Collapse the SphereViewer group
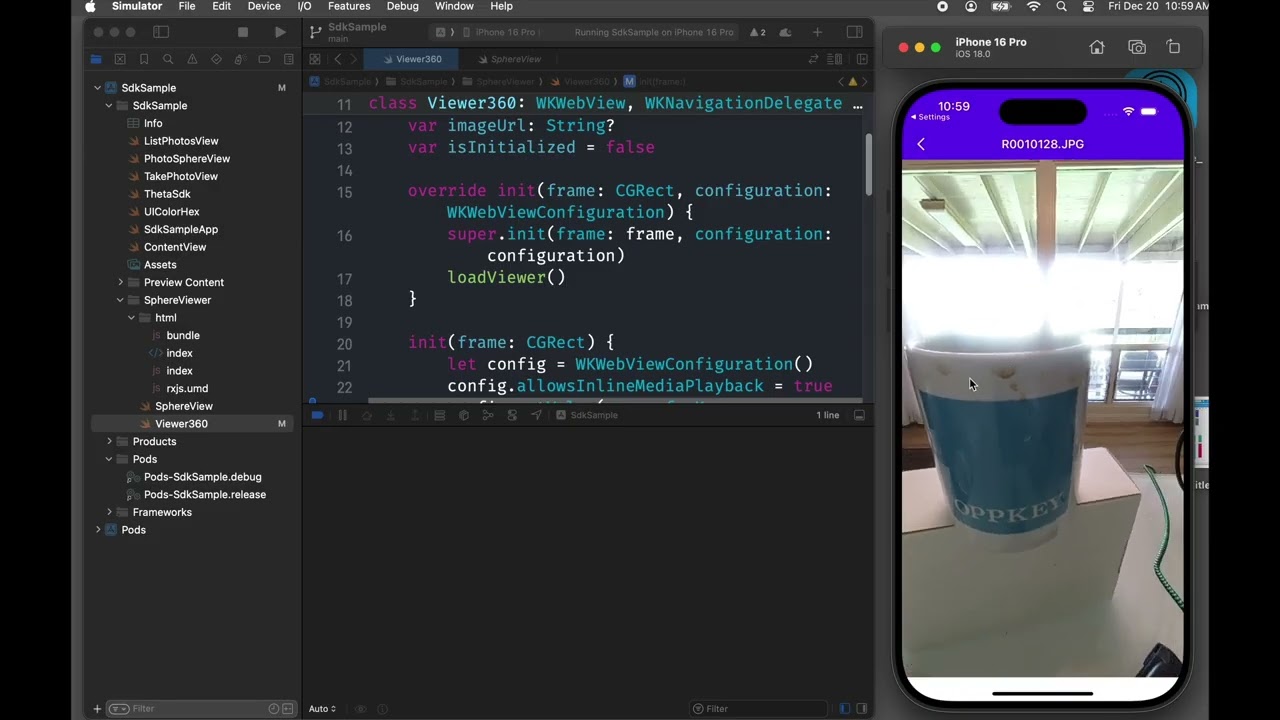 pyautogui.click(x=120, y=300)
